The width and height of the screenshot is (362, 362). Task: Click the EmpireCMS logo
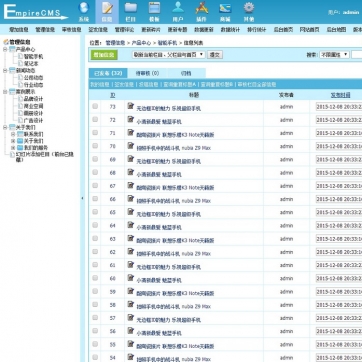click(35, 12)
